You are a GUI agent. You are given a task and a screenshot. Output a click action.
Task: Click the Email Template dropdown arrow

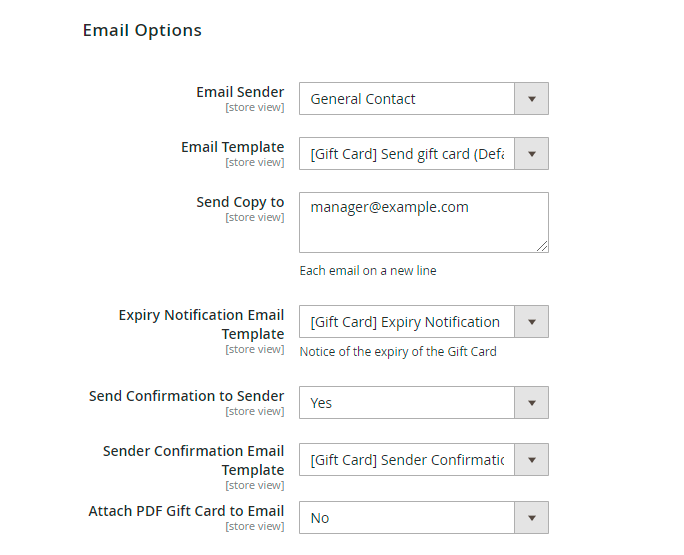coord(531,154)
